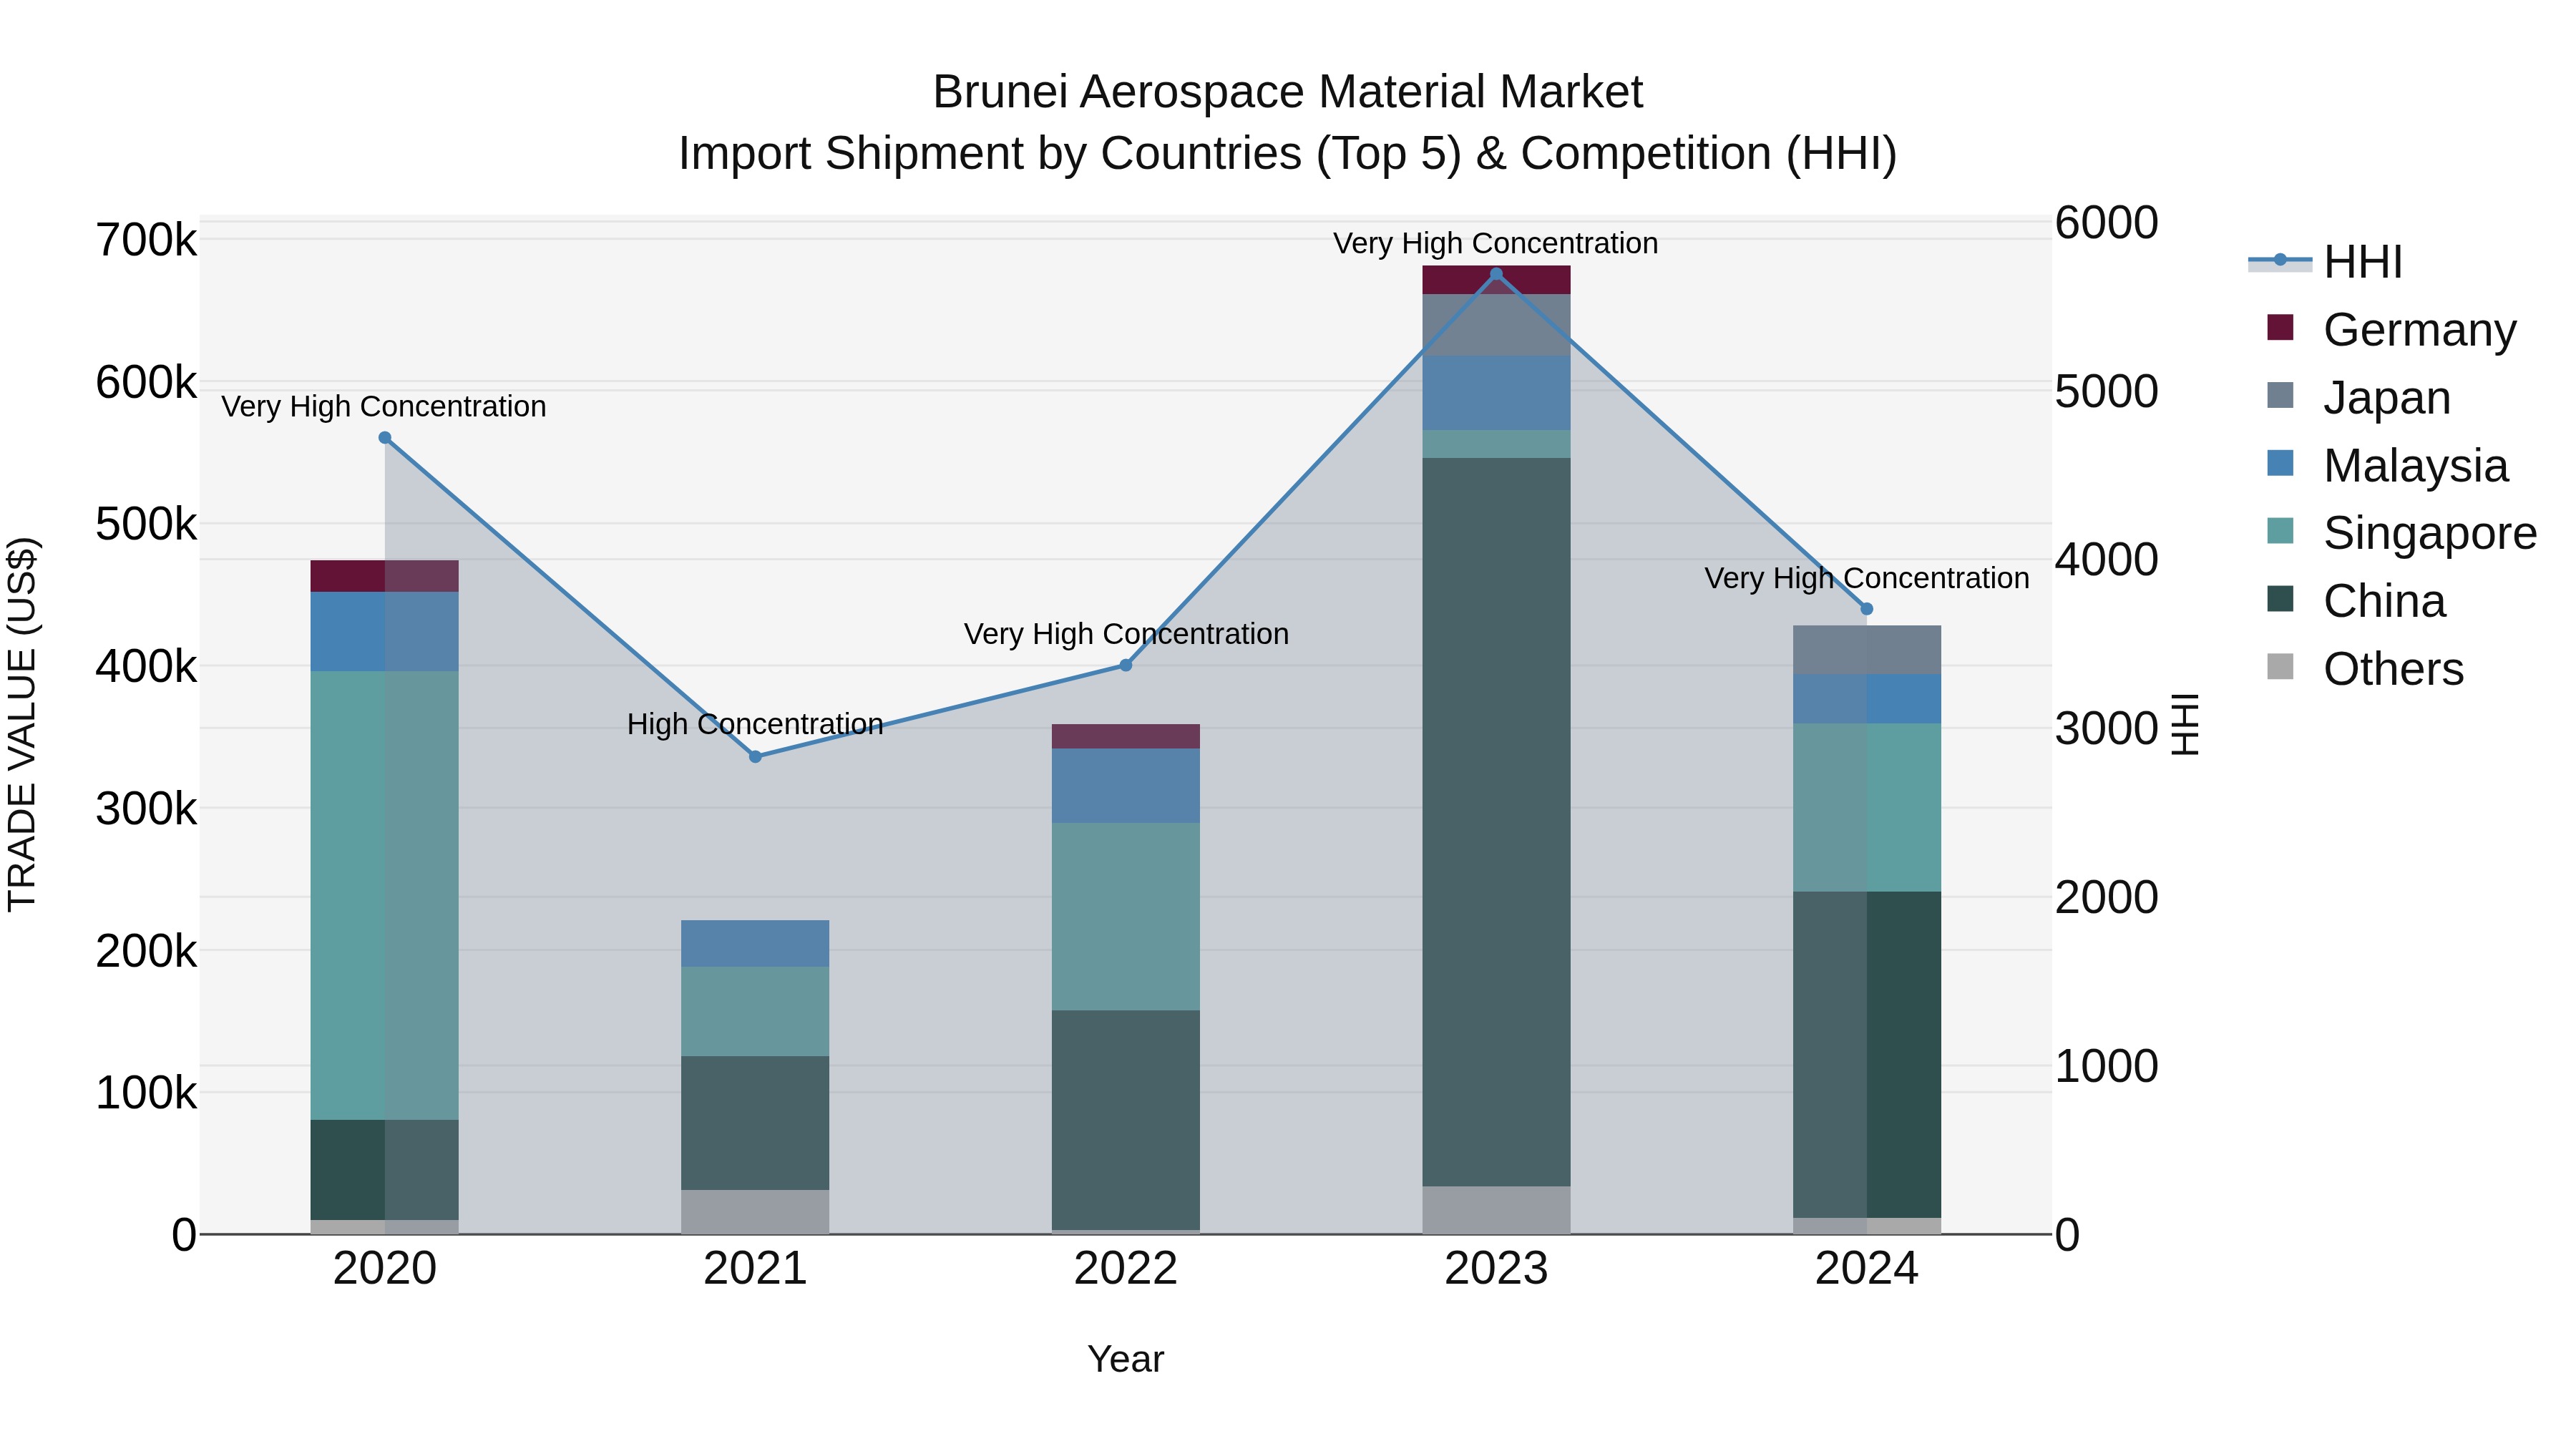The height and width of the screenshot is (1449, 2576).
Task: Click the 2020 Germany bar segment
Action: [385, 576]
